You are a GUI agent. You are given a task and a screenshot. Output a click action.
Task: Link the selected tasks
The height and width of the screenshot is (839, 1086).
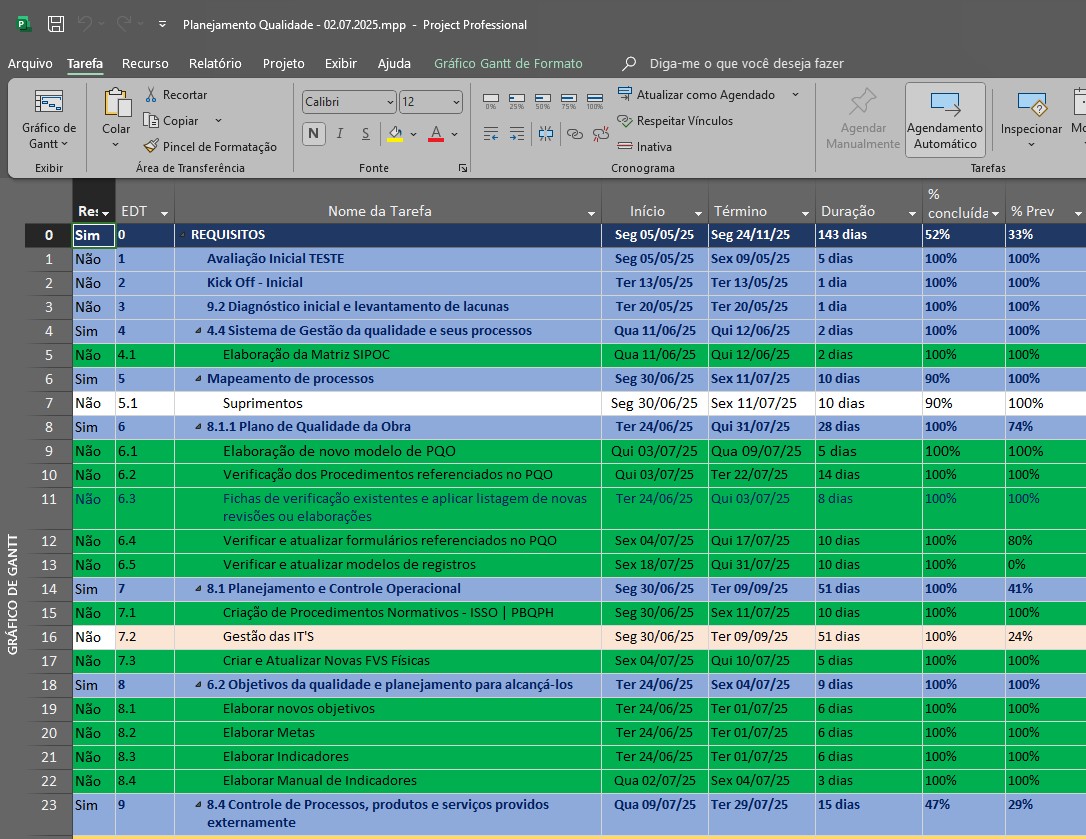(x=574, y=134)
